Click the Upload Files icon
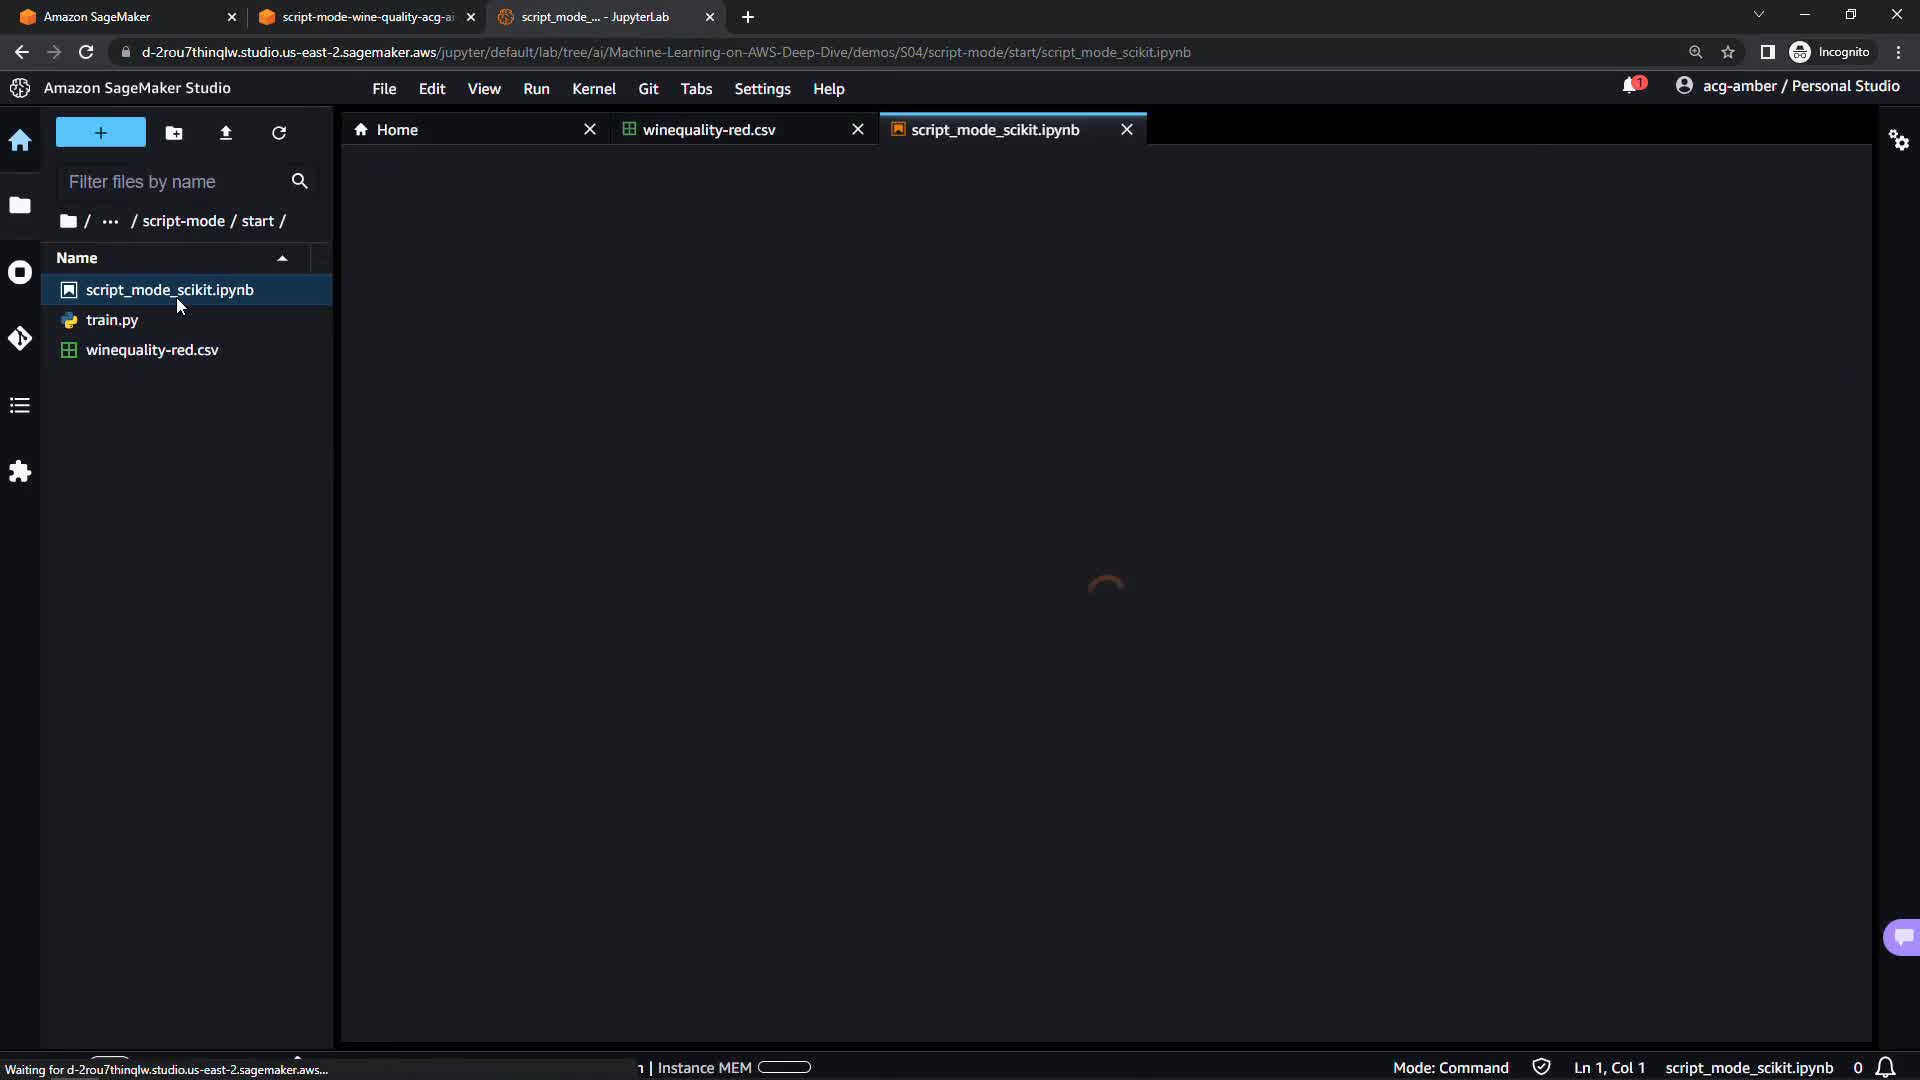 coord(226,133)
